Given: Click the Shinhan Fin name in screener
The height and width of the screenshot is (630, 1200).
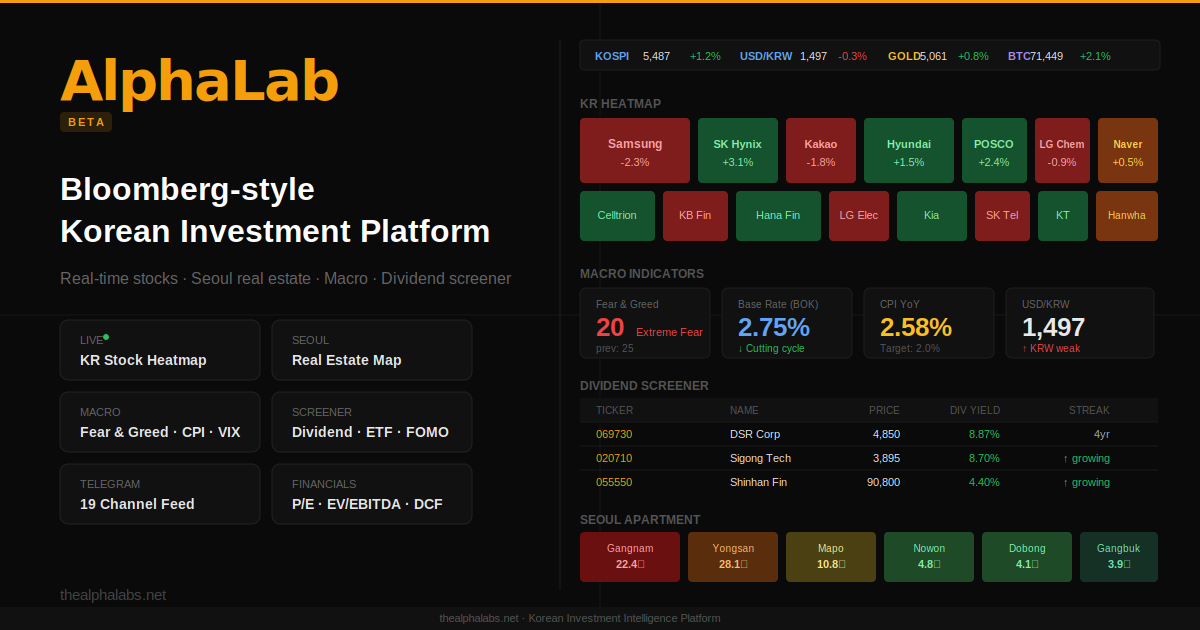Looking at the screenshot, I should pyautogui.click(x=760, y=482).
